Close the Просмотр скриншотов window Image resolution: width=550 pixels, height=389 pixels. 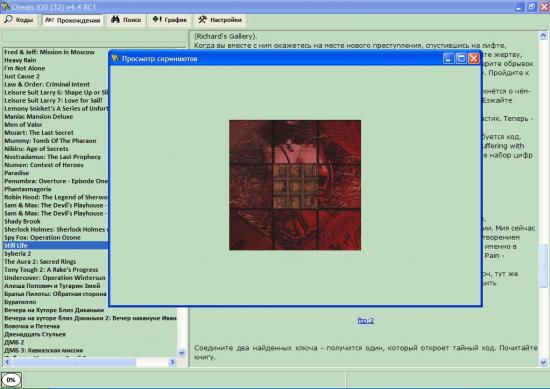tap(474, 58)
